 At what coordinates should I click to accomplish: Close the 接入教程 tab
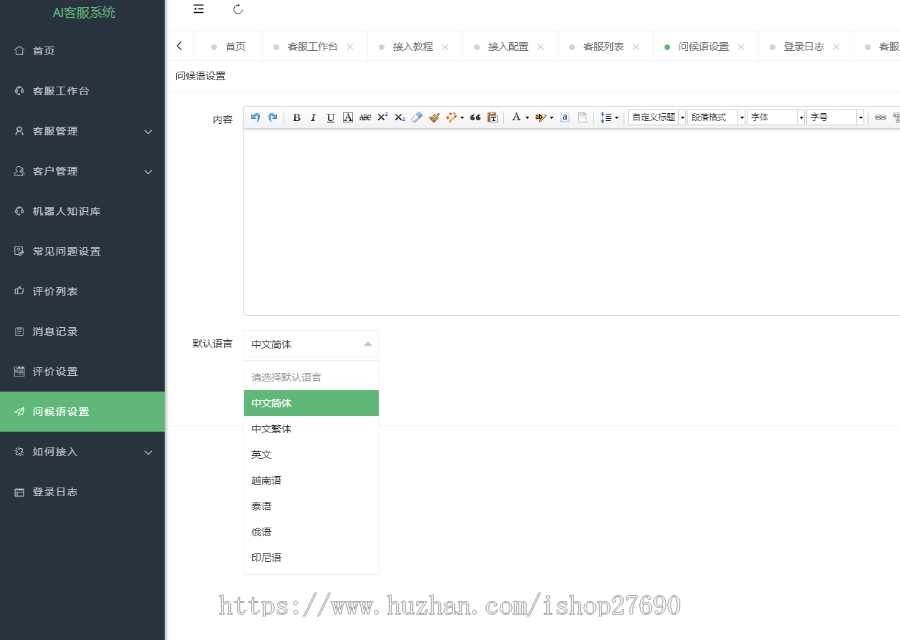tap(445, 47)
